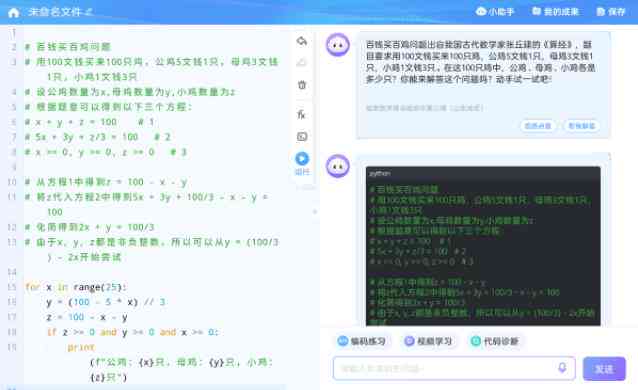The height and width of the screenshot is (390, 638).
Task: Click the left pill button under the problem
Action: (537, 126)
